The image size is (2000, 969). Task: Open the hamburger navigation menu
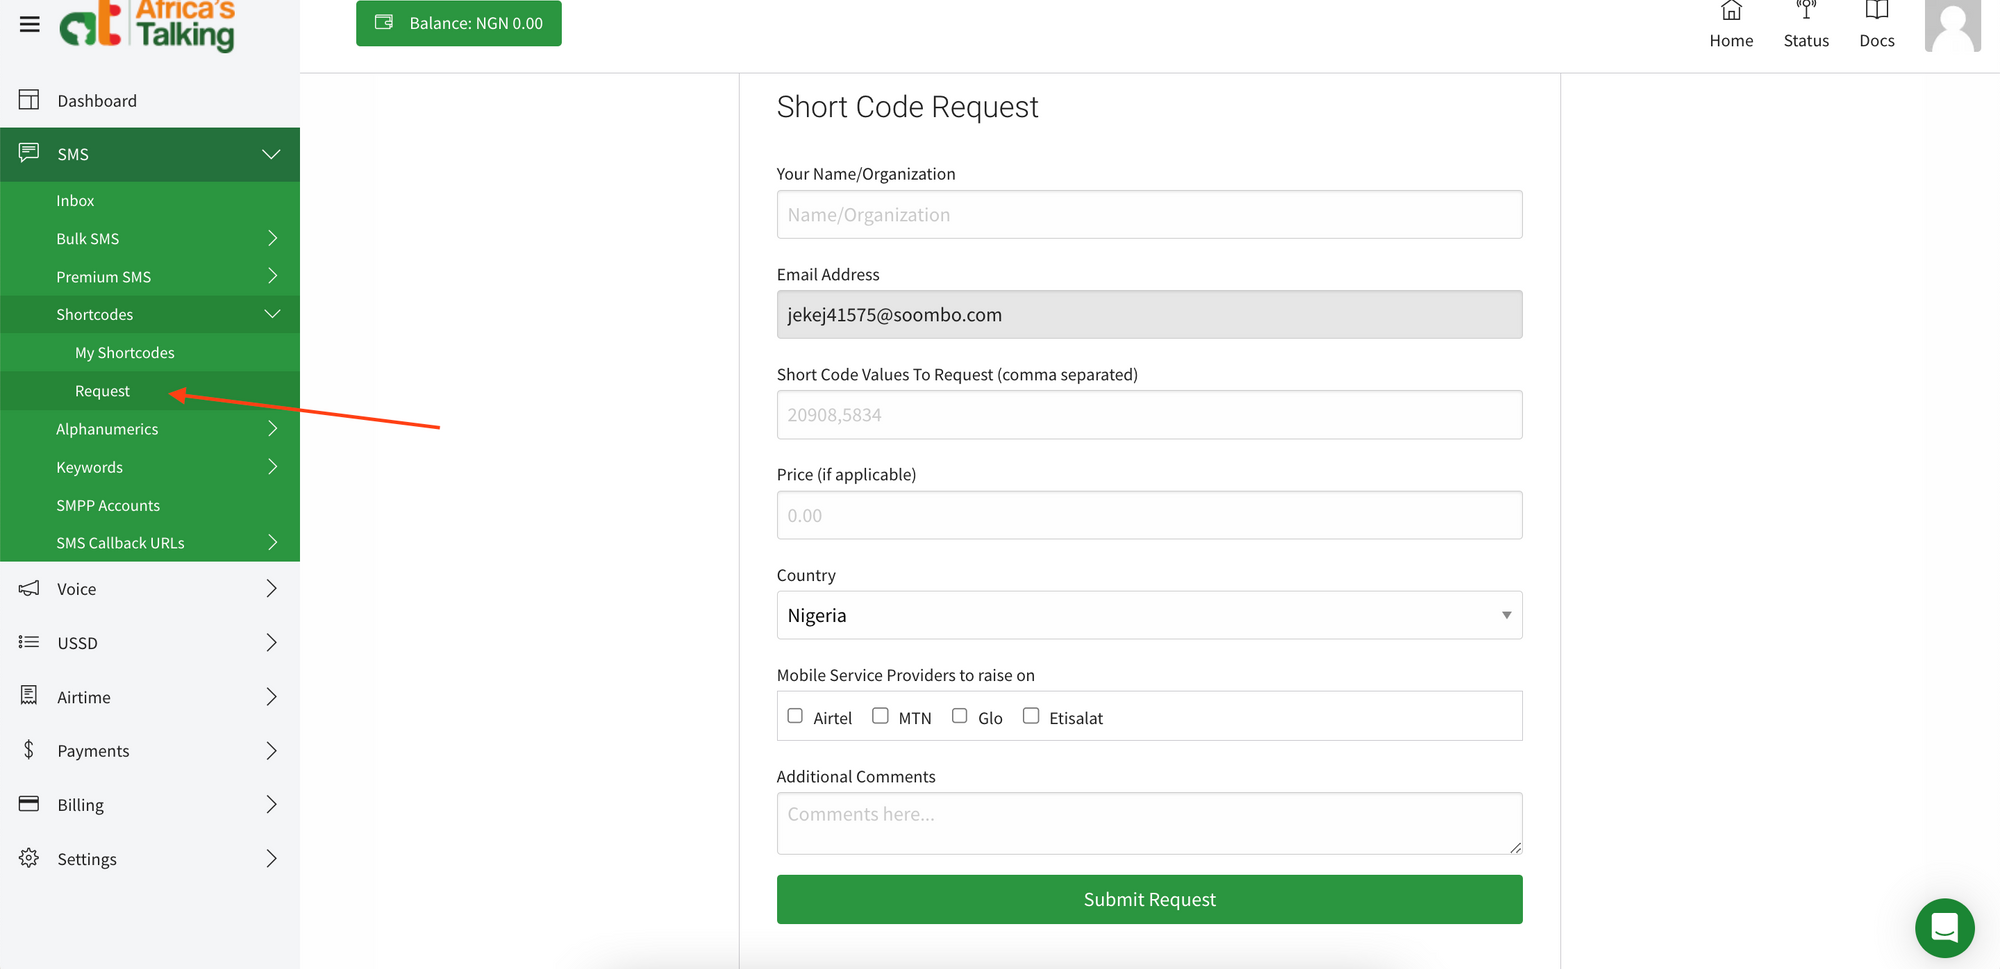pyautogui.click(x=28, y=24)
